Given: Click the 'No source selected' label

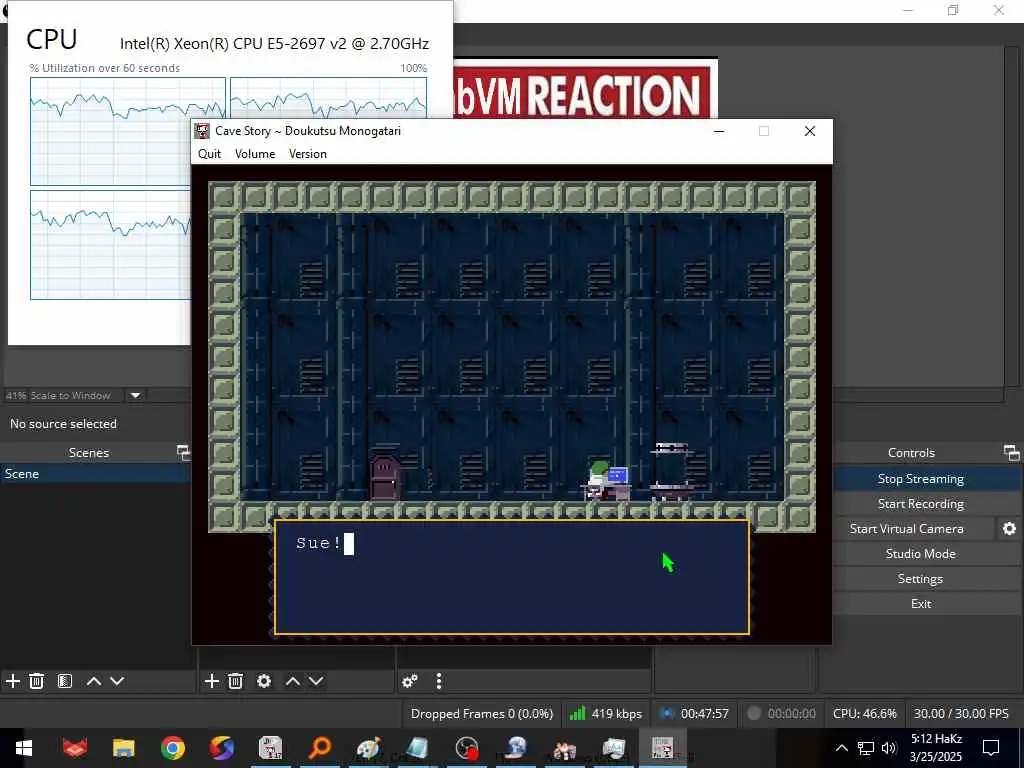Looking at the screenshot, I should pyautogui.click(x=63, y=423).
